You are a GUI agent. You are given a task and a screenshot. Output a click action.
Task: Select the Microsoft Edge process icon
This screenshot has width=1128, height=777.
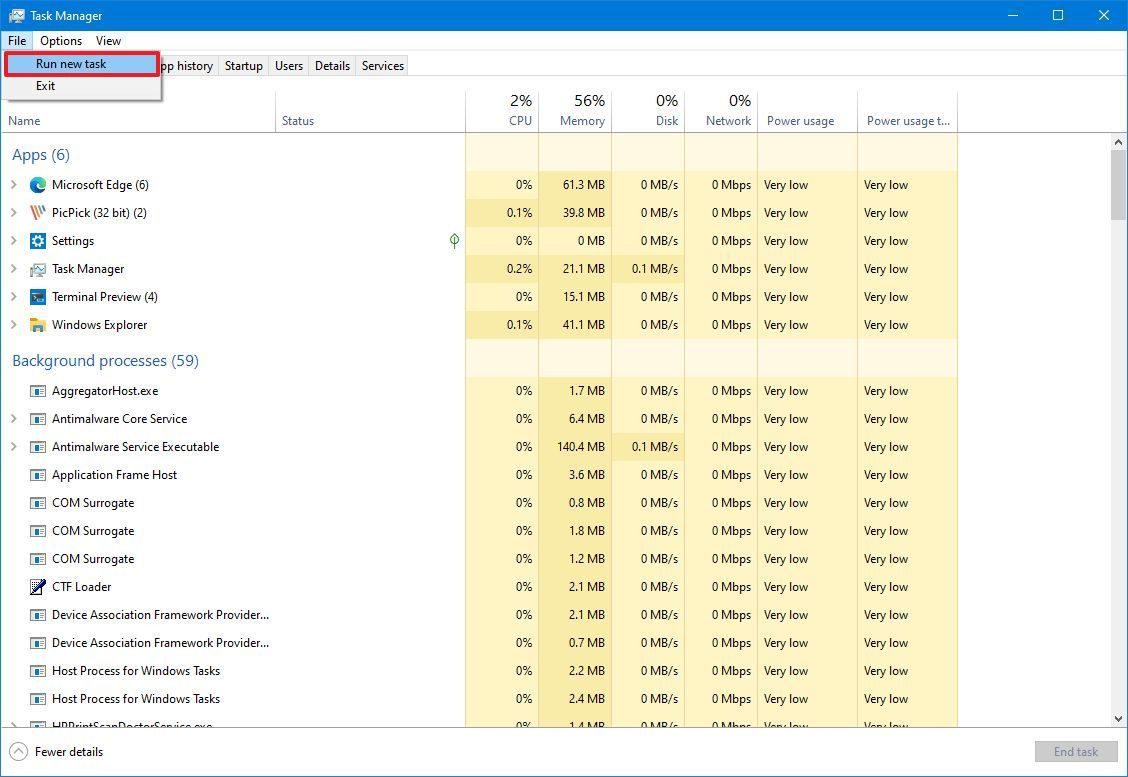tap(37, 184)
